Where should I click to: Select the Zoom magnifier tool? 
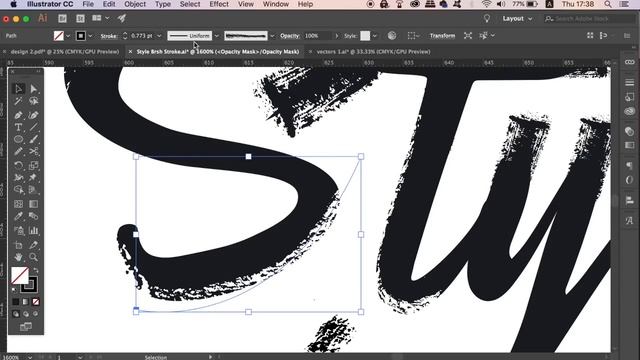pos(33,257)
